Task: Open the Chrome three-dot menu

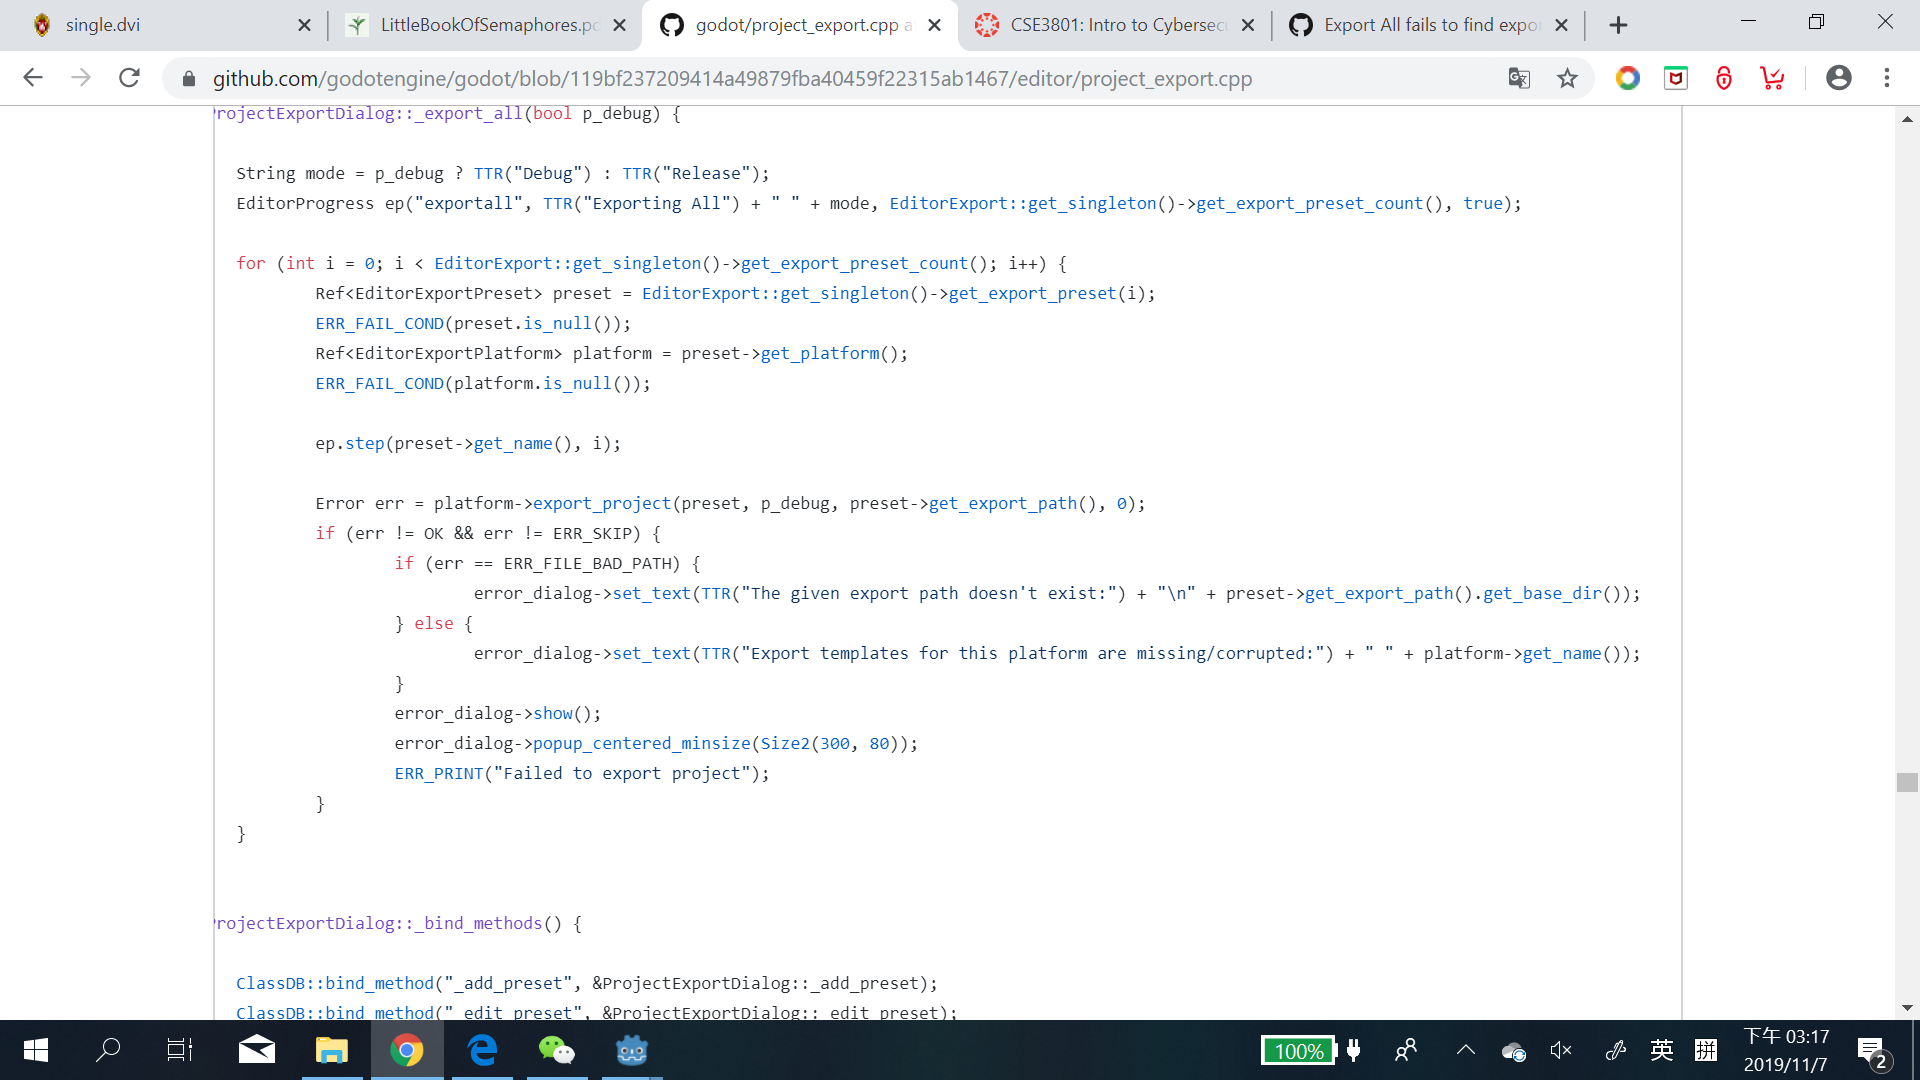Action: (x=1887, y=78)
